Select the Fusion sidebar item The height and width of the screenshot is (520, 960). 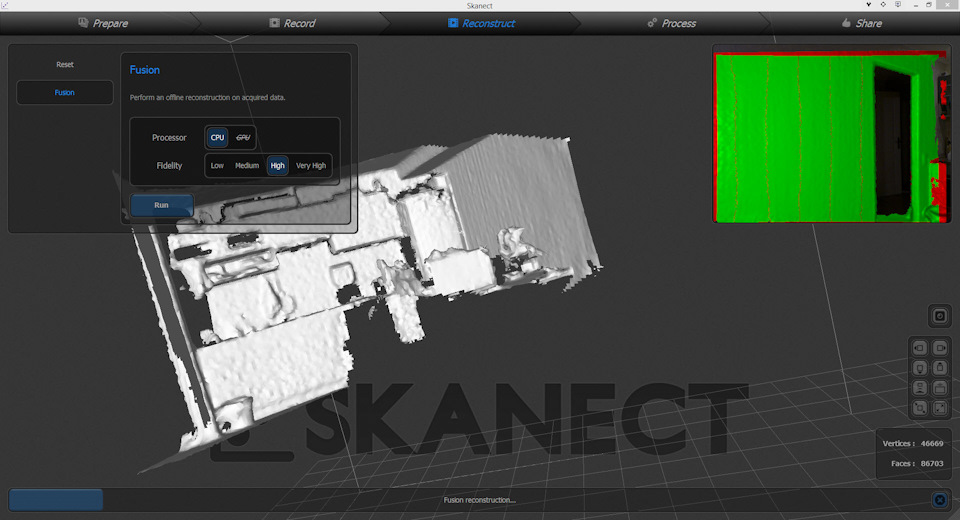(65, 92)
